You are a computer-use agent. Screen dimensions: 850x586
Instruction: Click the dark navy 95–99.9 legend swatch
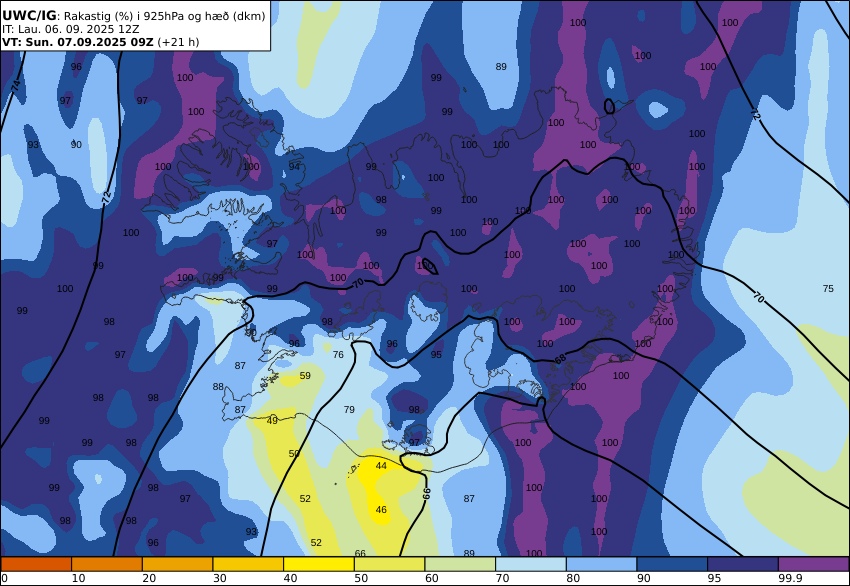(x=743, y=564)
